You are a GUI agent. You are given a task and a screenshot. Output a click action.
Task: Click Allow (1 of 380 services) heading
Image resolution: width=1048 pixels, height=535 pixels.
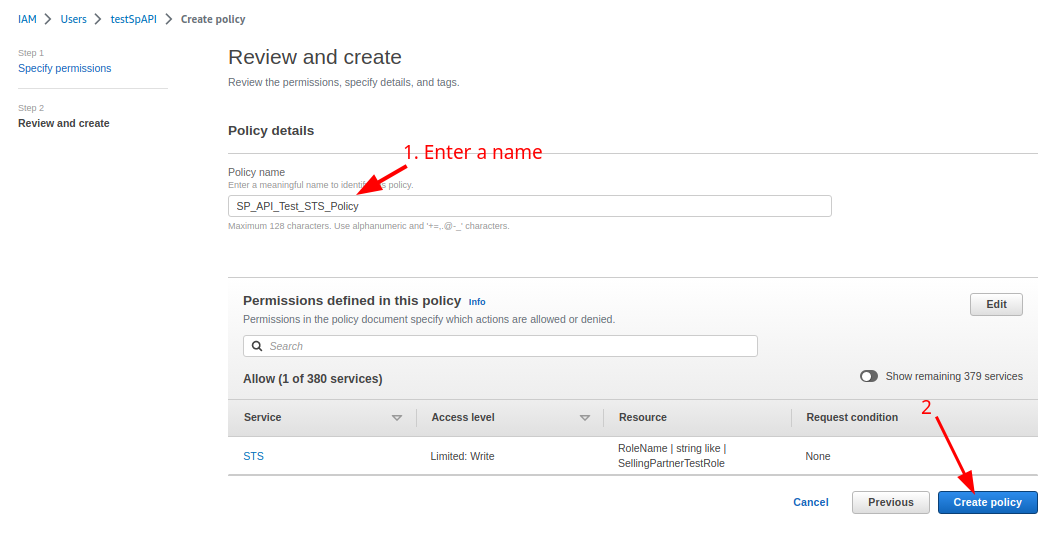(313, 379)
